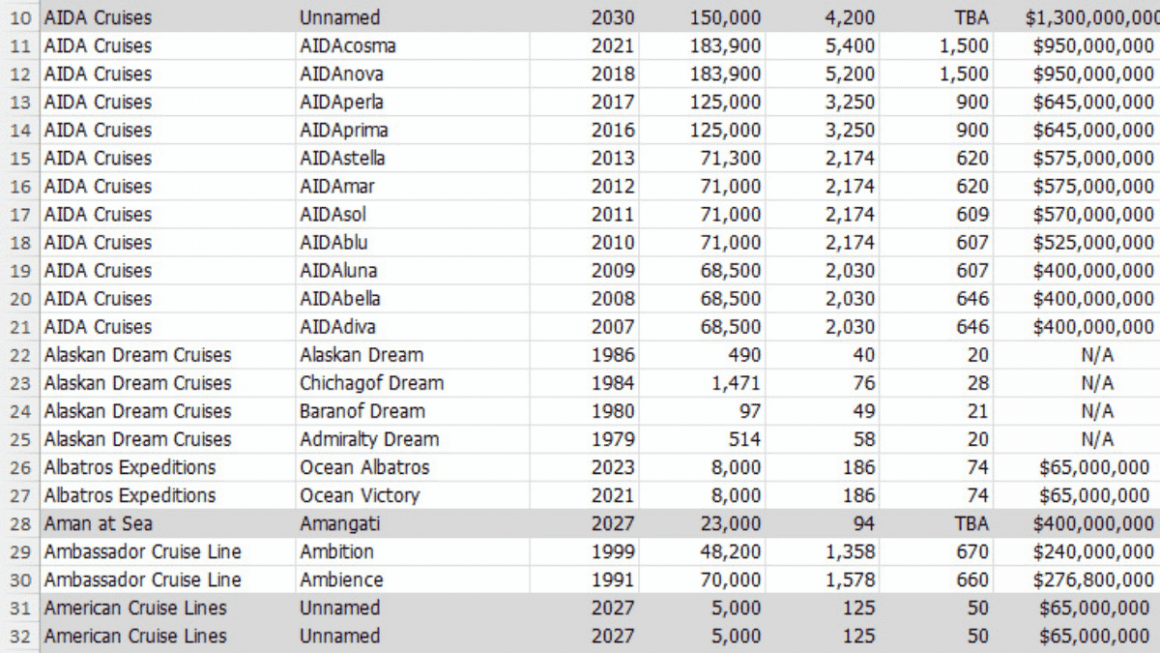Select the Chichagof Dream cell
This screenshot has width=1160, height=653.
click(412, 384)
